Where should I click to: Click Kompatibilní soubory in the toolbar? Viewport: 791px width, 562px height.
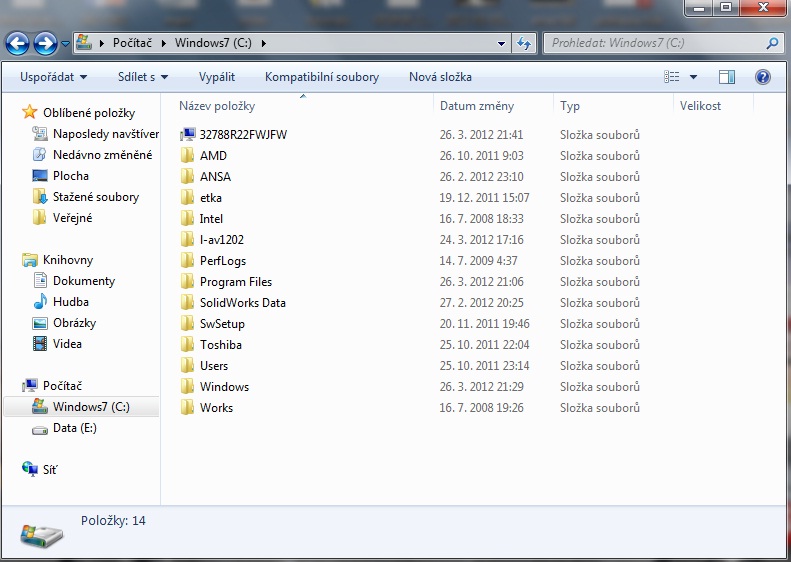click(322, 77)
